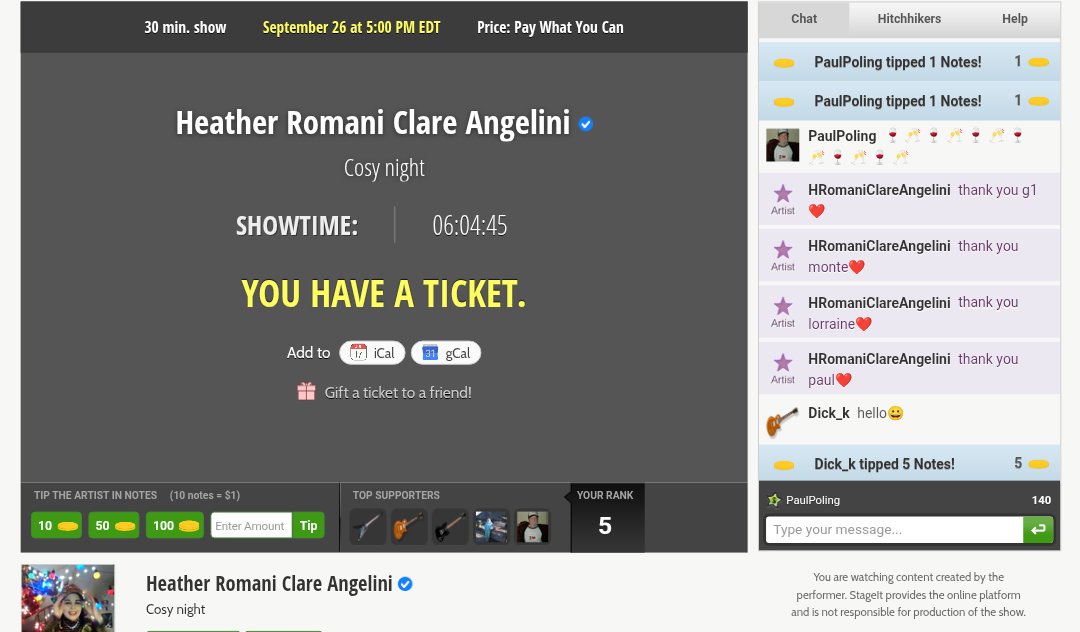Click the calendar icon in the iCal button
This screenshot has width=1080, height=632.
pos(358,352)
